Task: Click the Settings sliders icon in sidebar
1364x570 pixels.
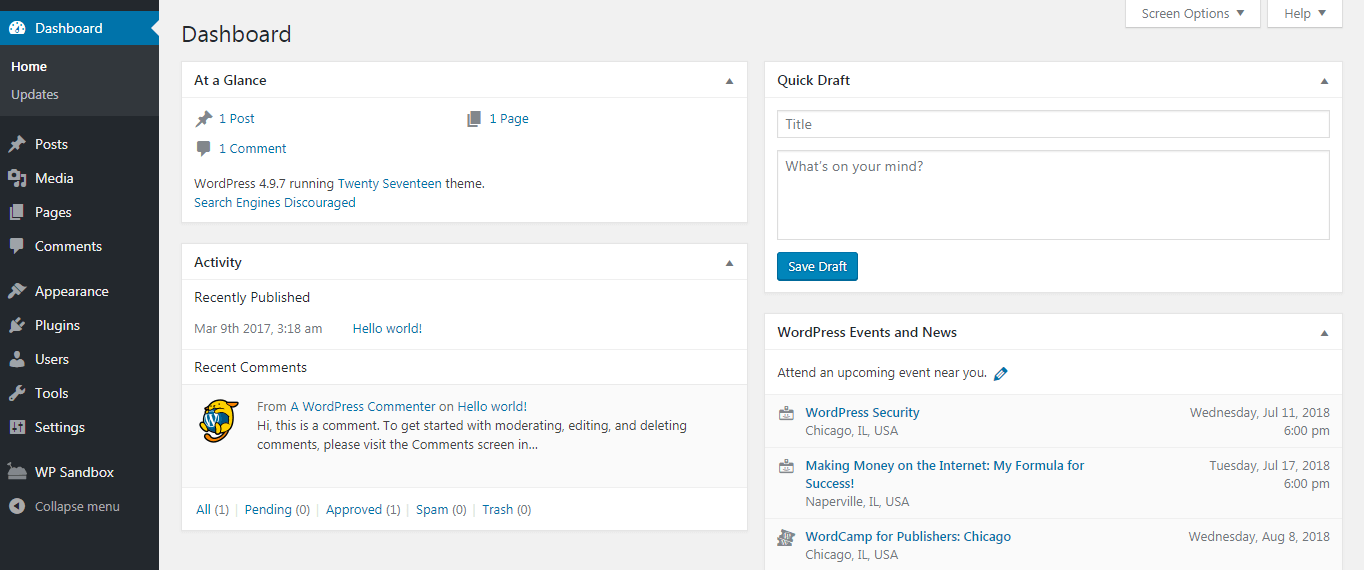Action: [17, 427]
